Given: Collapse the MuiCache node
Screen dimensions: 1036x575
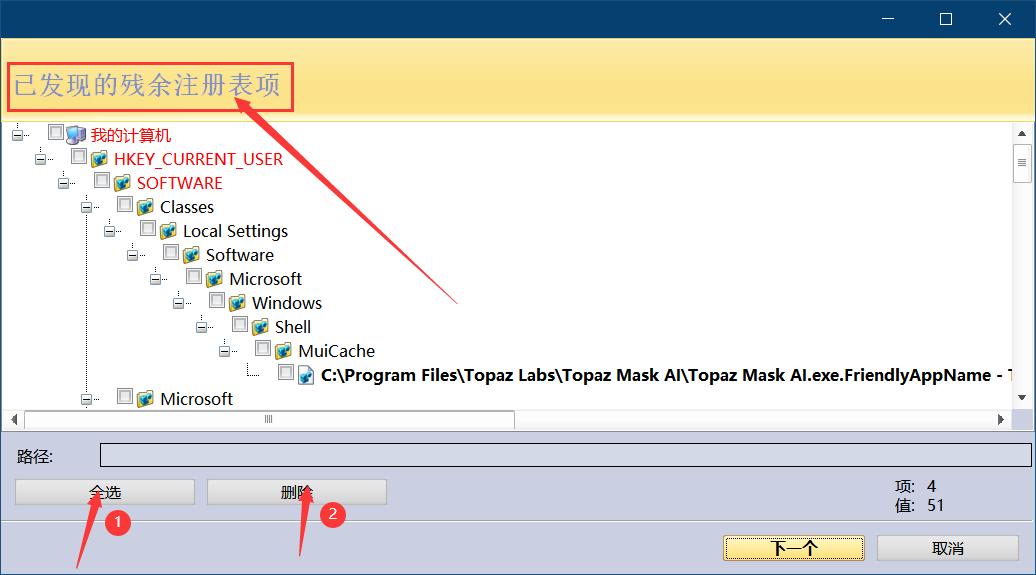Looking at the screenshot, I should (x=225, y=351).
